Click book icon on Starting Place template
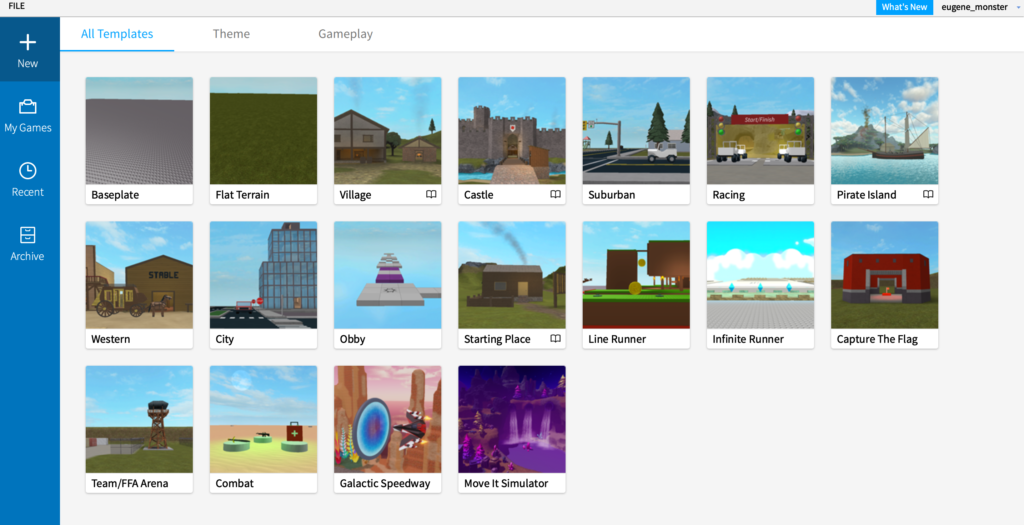 coord(555,339)
